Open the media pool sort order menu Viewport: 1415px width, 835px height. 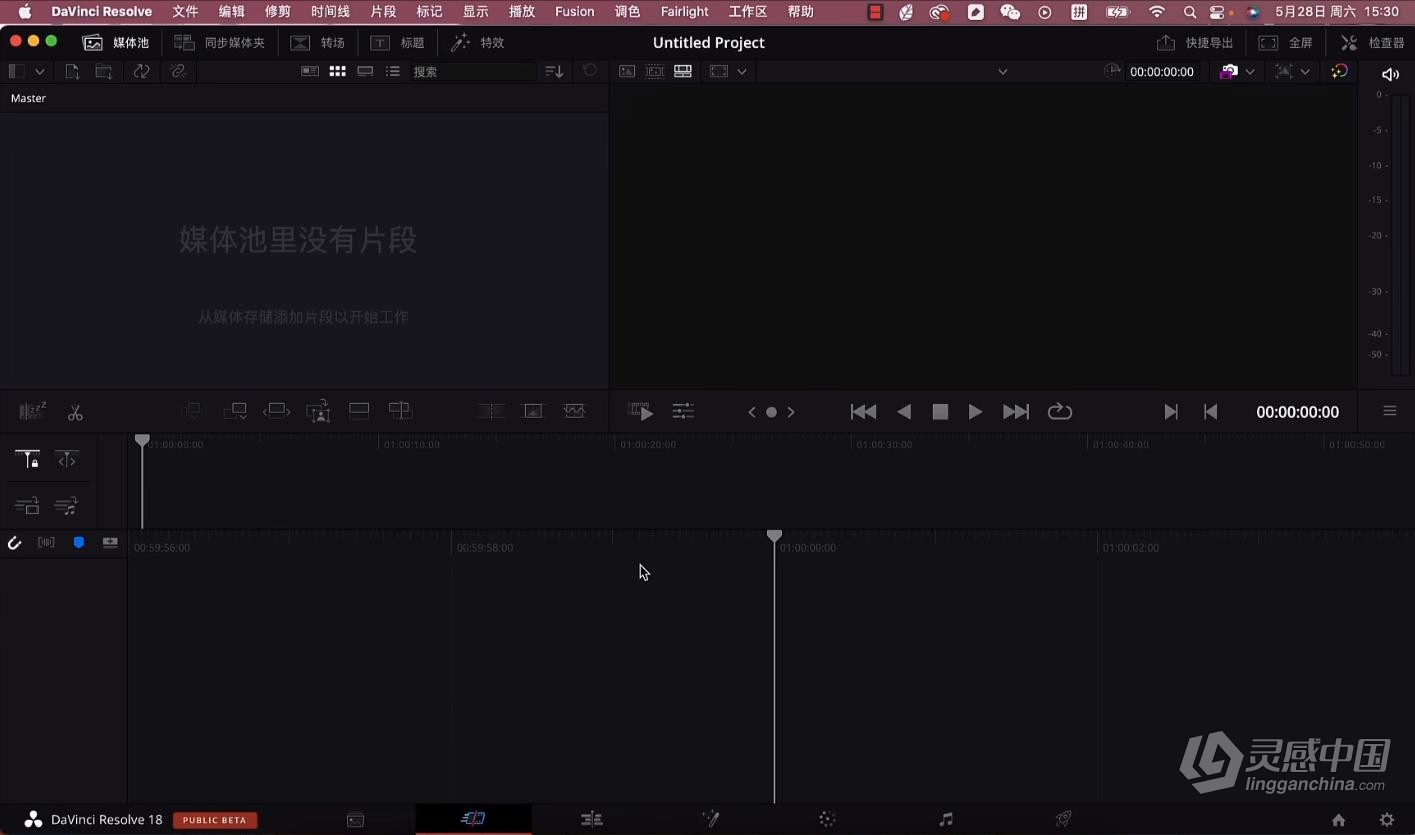click(x=554, y=71)
